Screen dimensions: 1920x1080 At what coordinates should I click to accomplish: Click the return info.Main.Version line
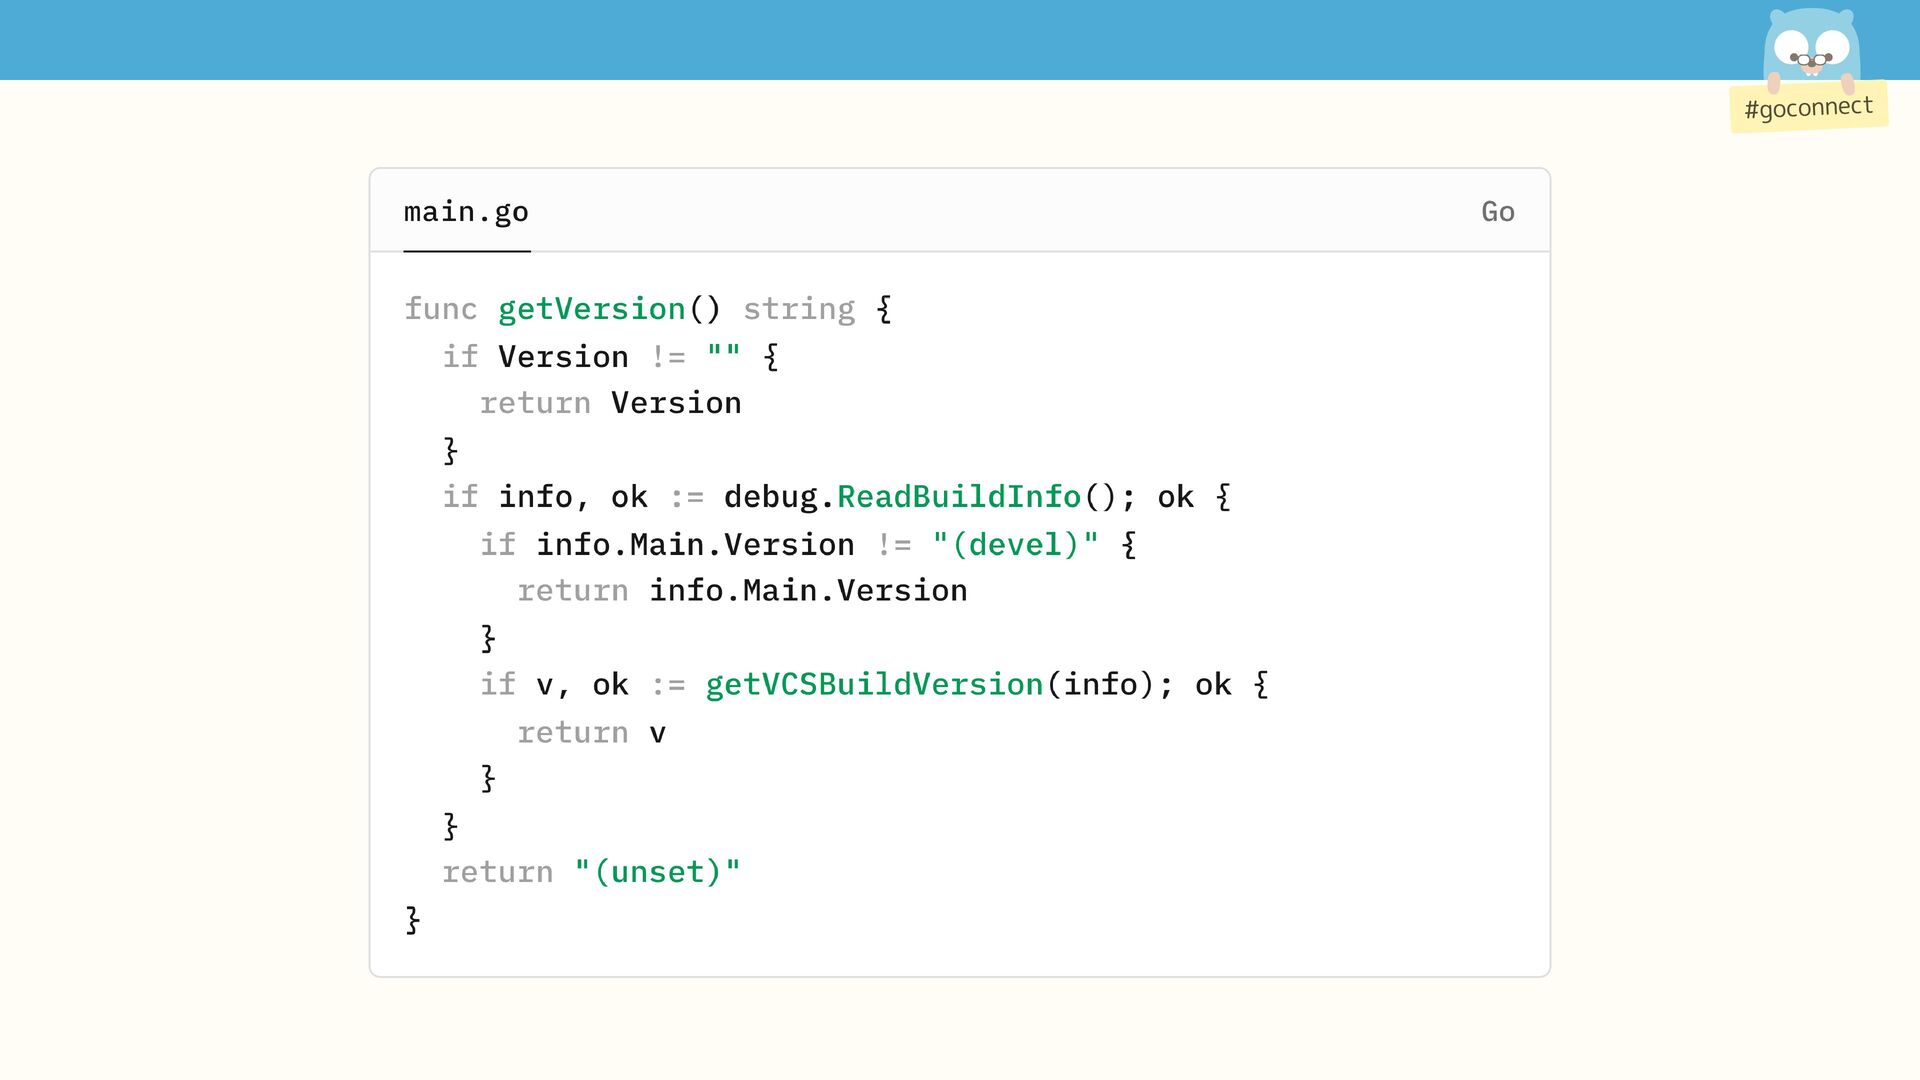coord(741,591)
